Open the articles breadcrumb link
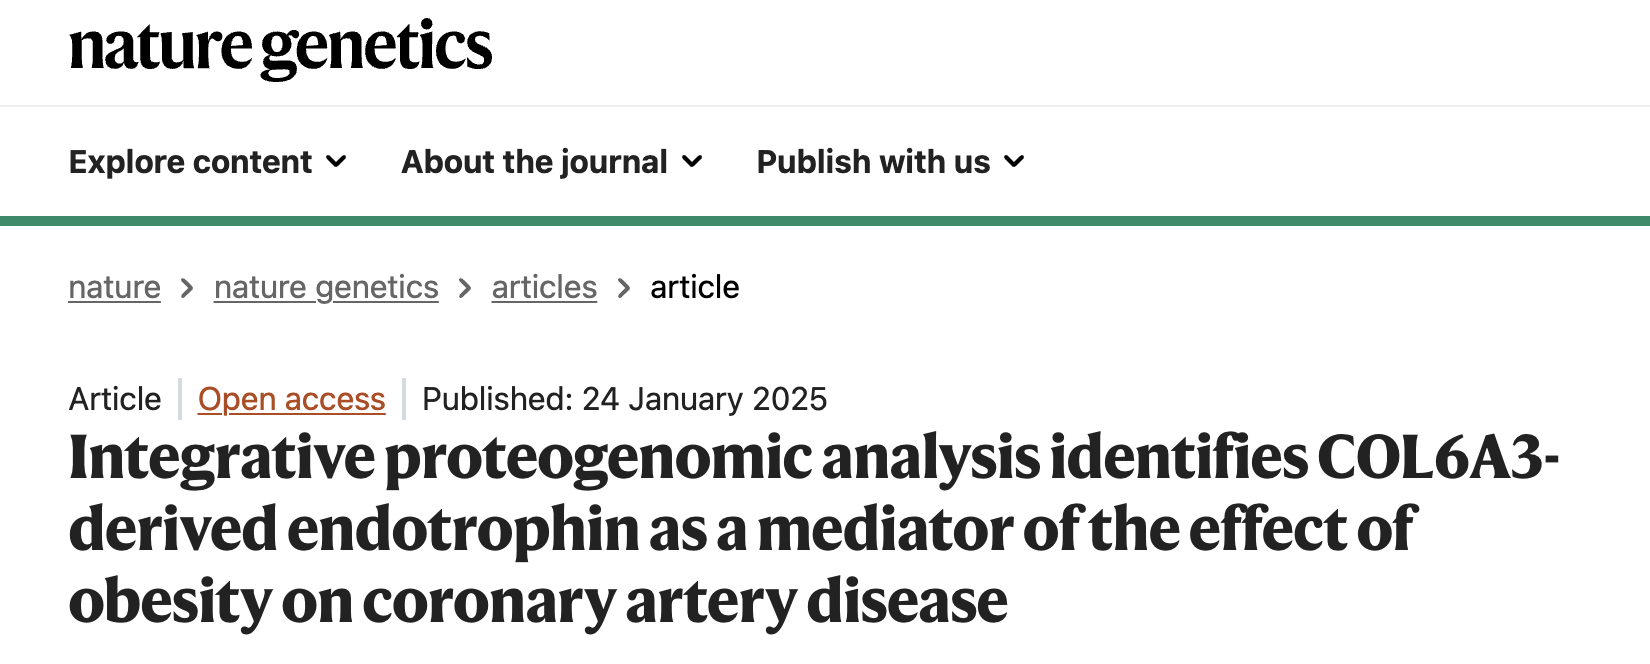 coord(543,288)
